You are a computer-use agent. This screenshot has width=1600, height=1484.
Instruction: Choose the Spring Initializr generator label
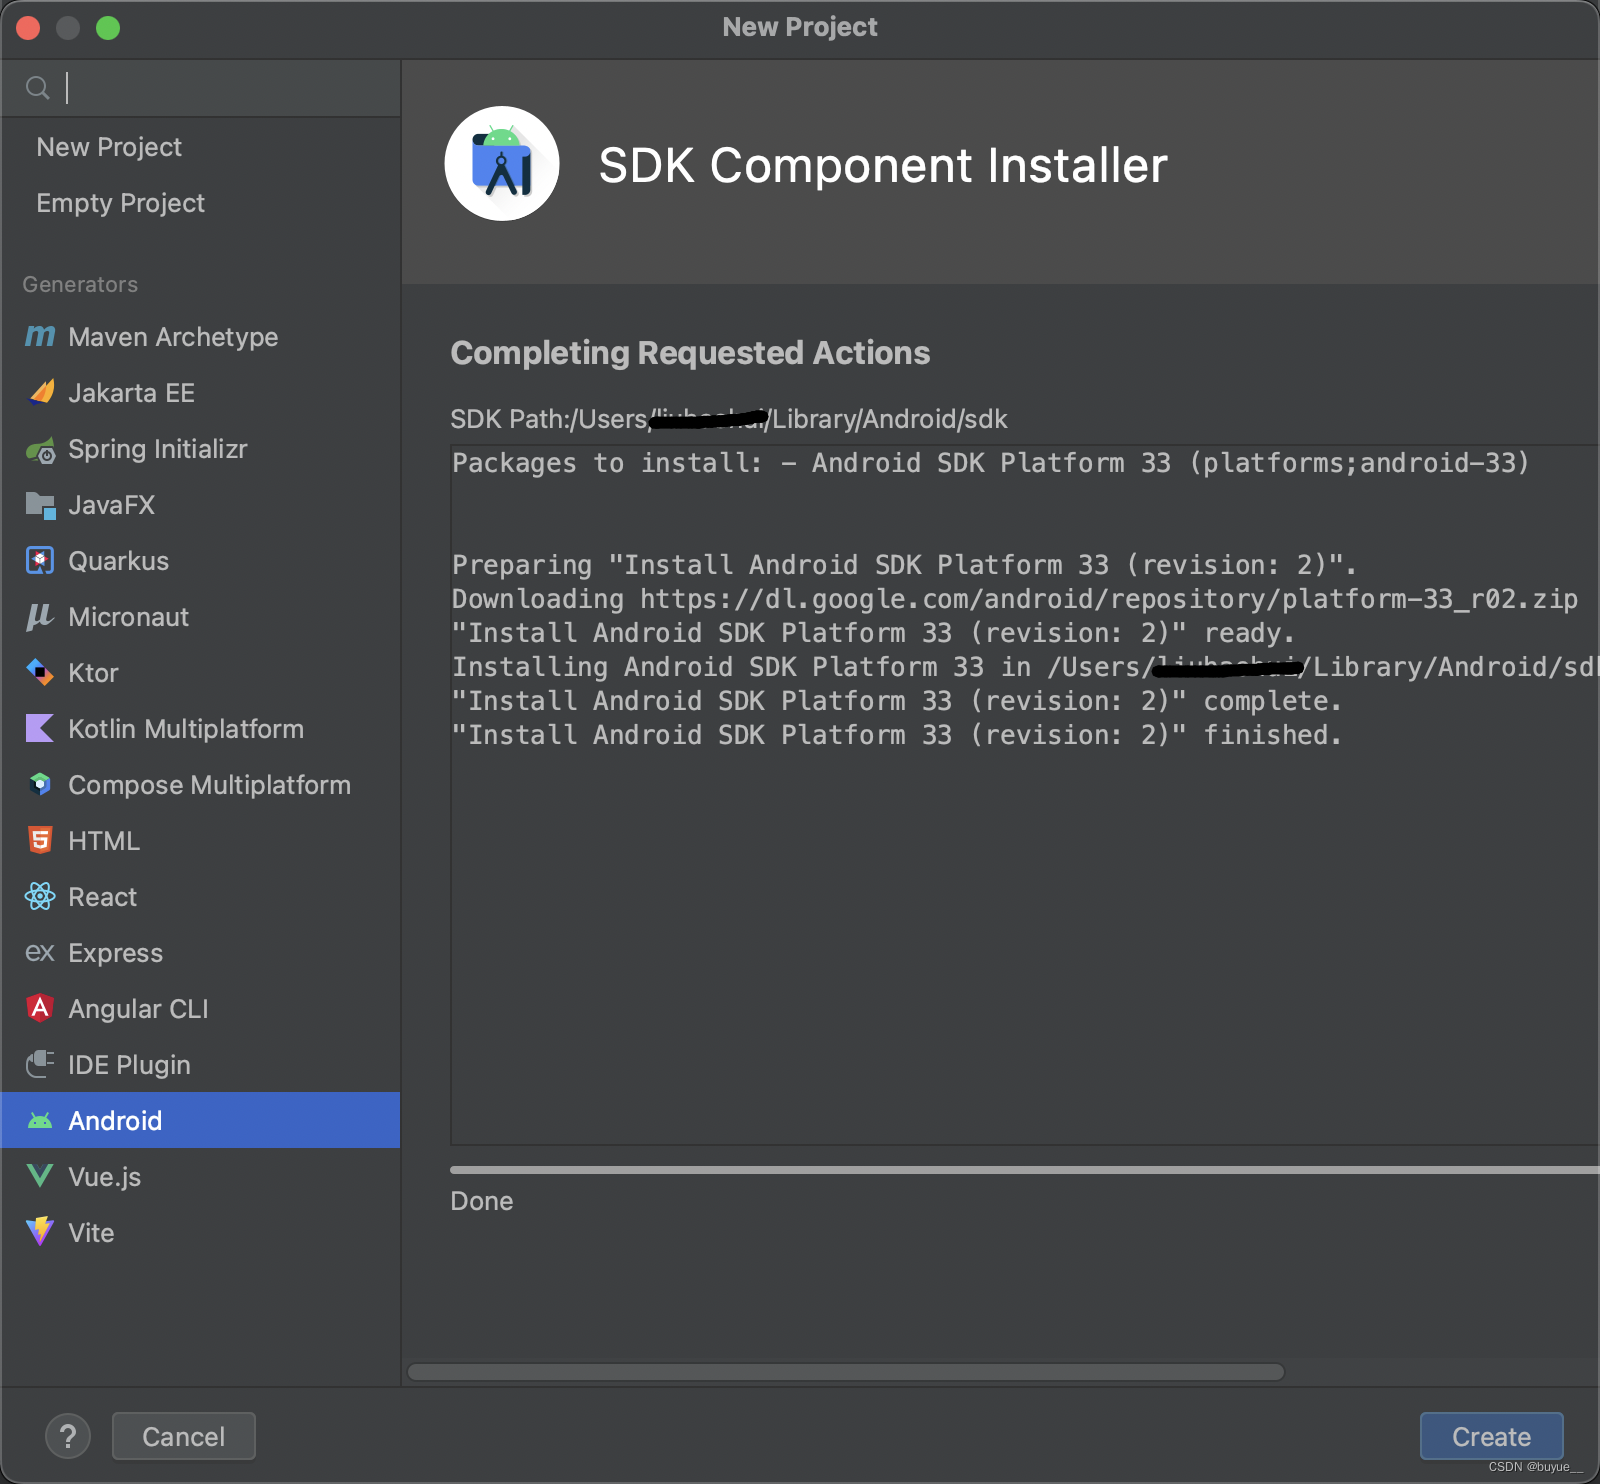[x=157, y=449]
